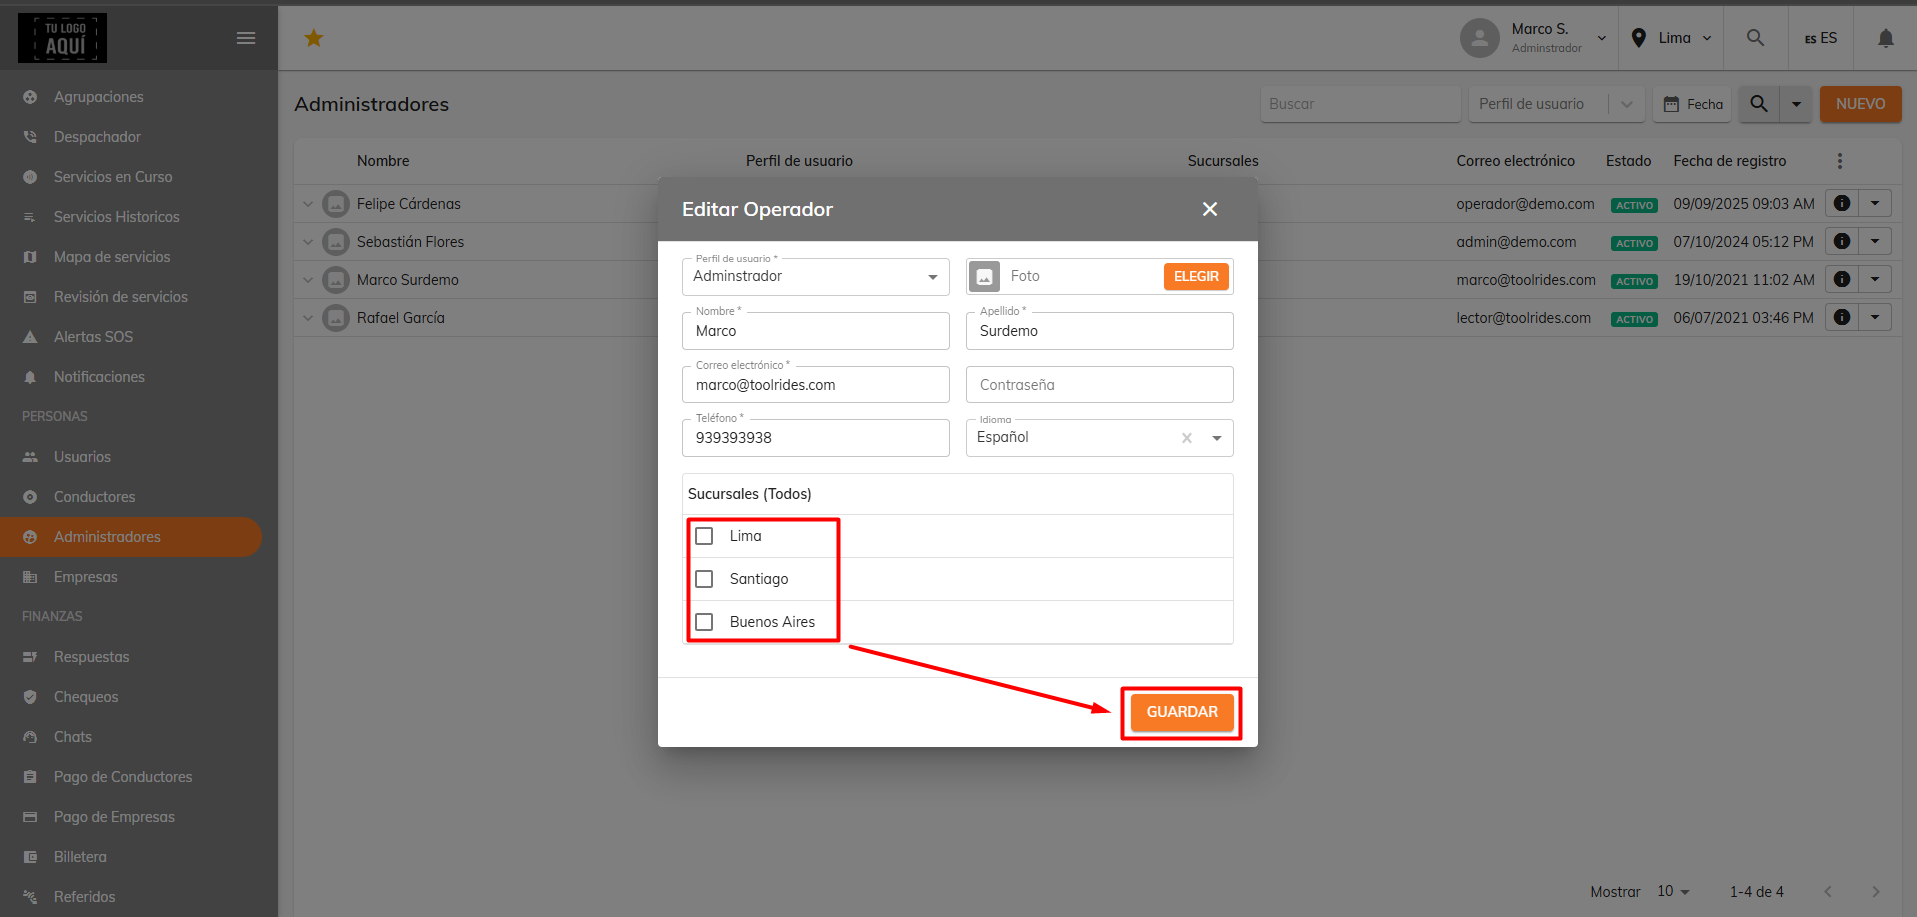Click the Nombre field containing Marco
The height and width of the screenshot is (917, 1917).
pyautogui.click(x=816, y=331)
